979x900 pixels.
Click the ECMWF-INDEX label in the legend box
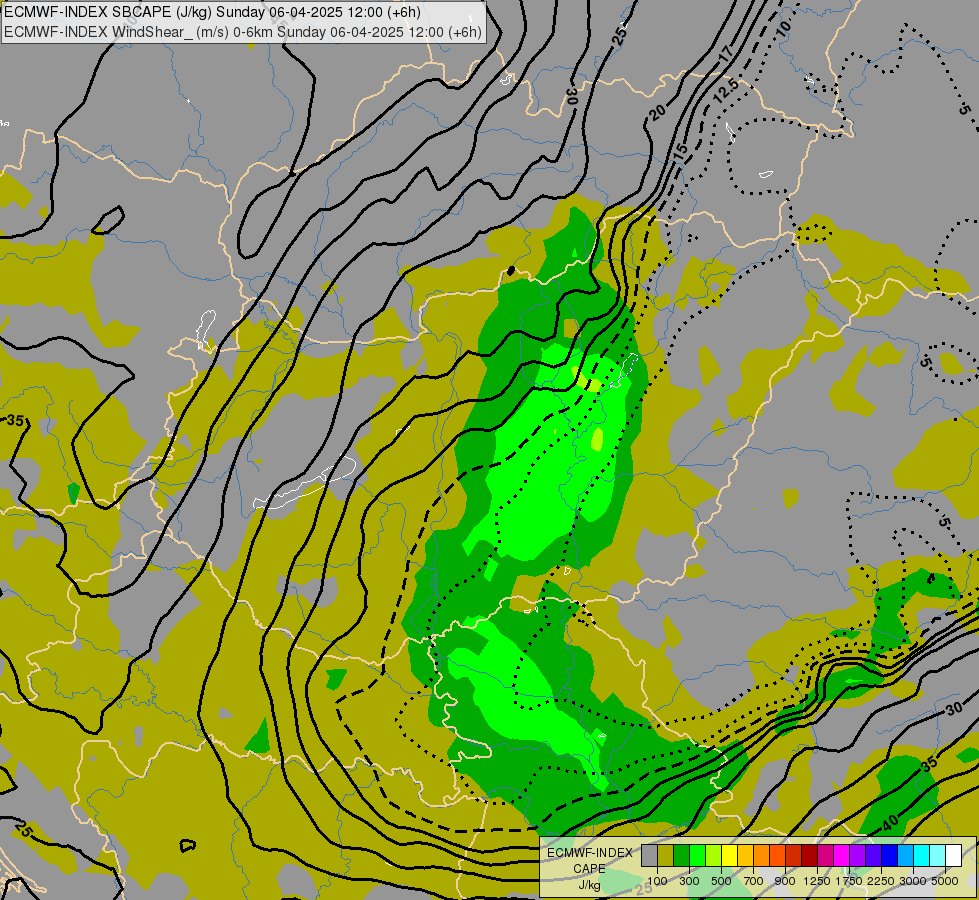(x=589, y=853)
